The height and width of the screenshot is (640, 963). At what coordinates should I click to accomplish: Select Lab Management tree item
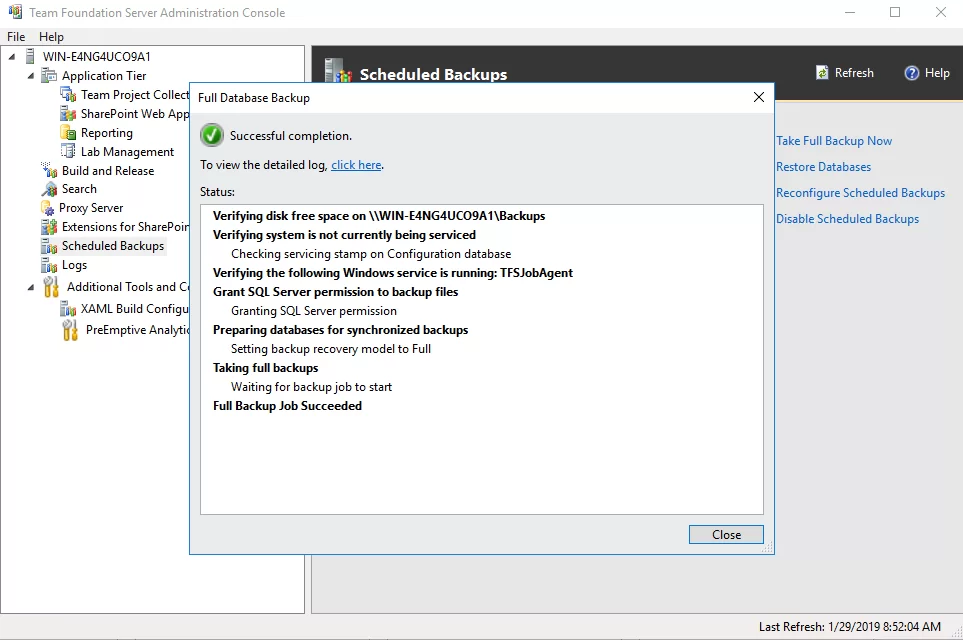point(127,152)
